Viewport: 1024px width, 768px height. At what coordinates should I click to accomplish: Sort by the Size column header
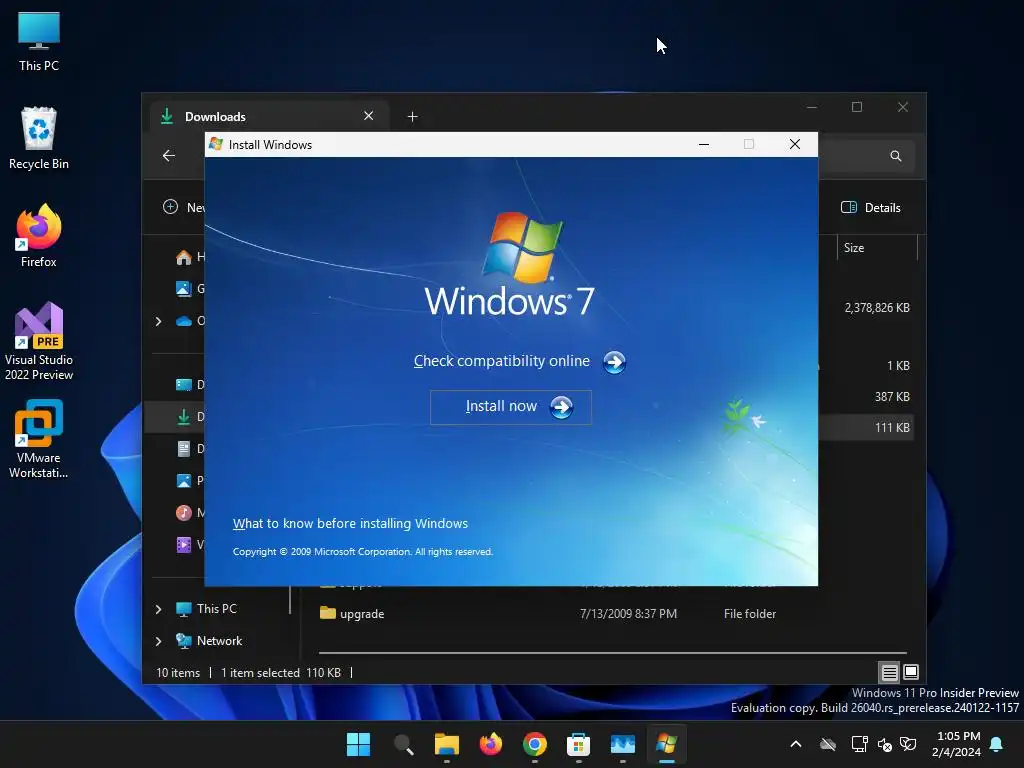point(877,248)
